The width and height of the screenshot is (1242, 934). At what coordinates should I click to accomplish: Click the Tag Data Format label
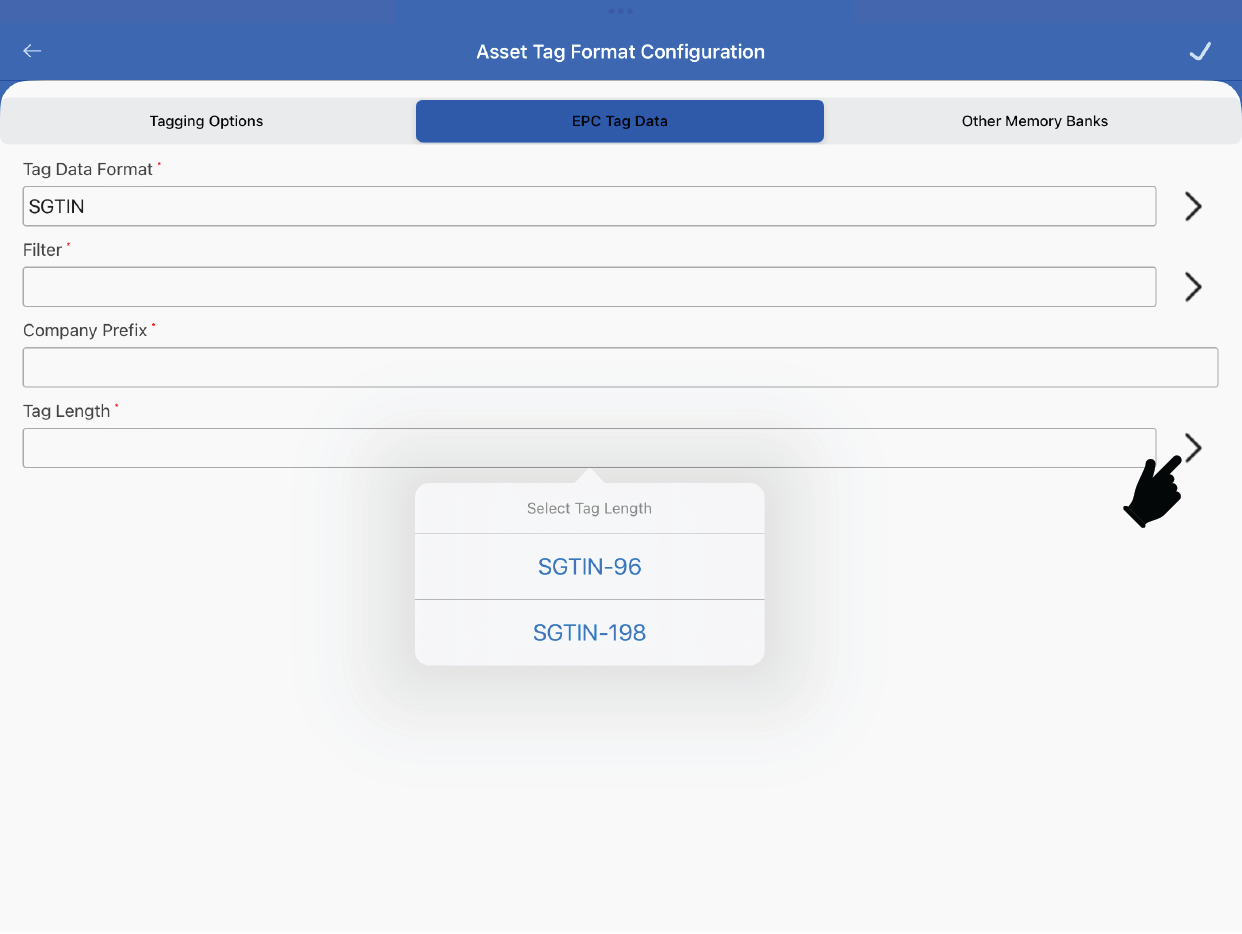[x=88, y=170]
